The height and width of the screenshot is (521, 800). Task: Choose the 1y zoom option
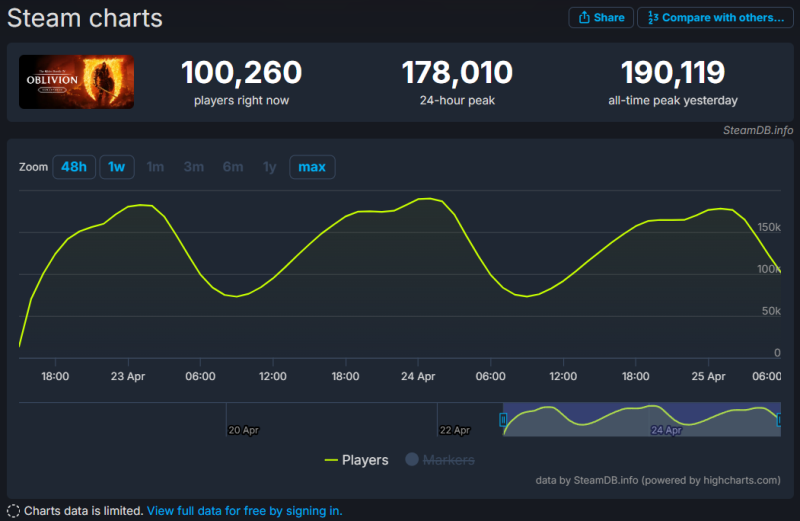pyautogui.click(x=269, y=167)
